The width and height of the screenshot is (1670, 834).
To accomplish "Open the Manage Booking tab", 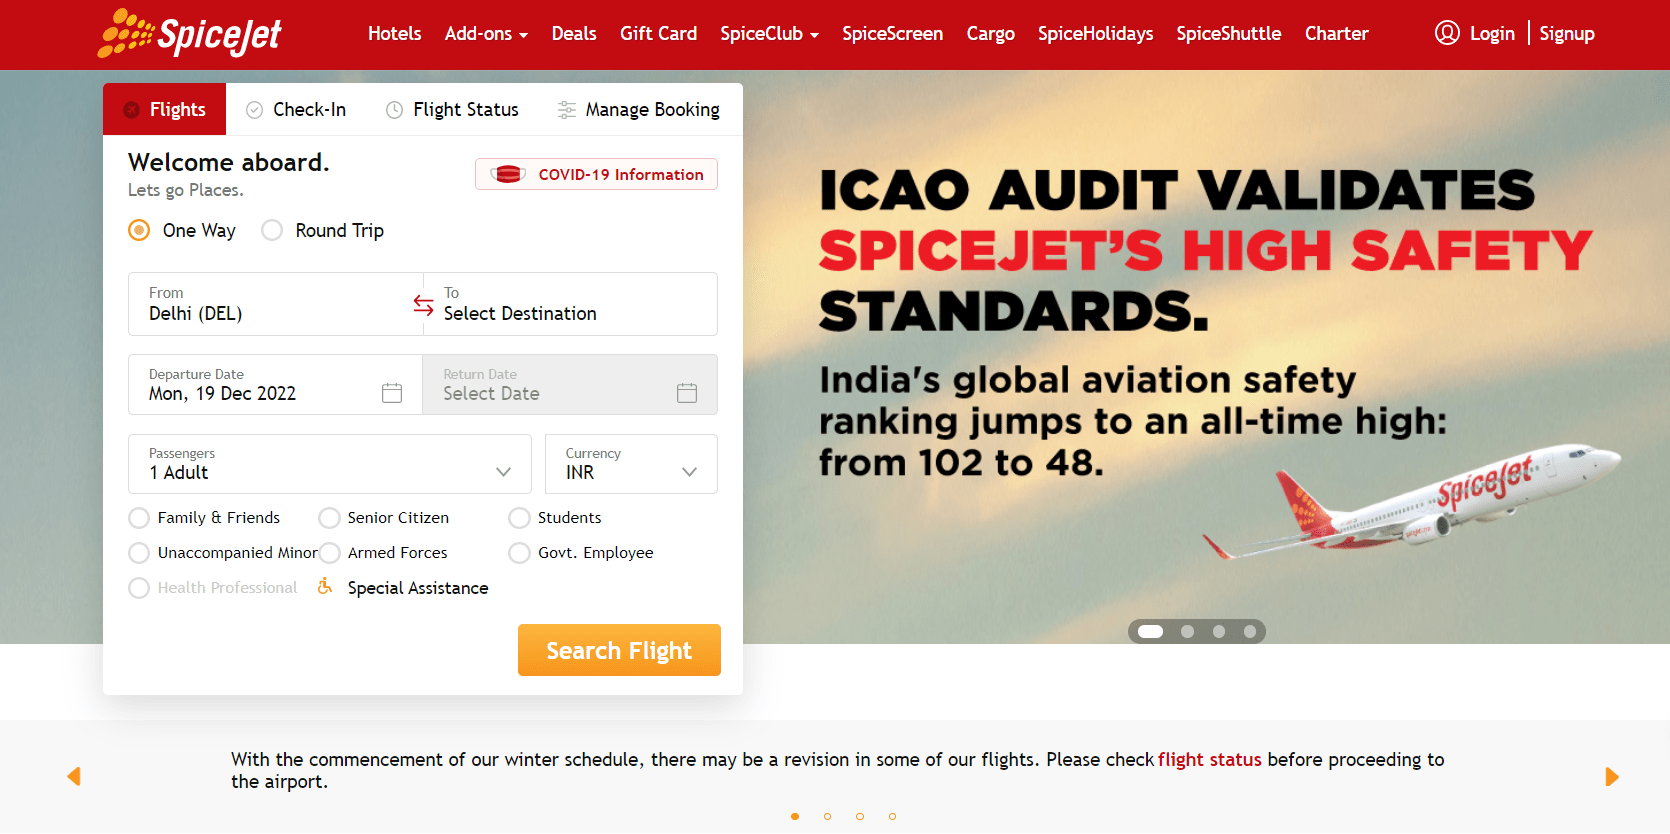I will (638, 109).
